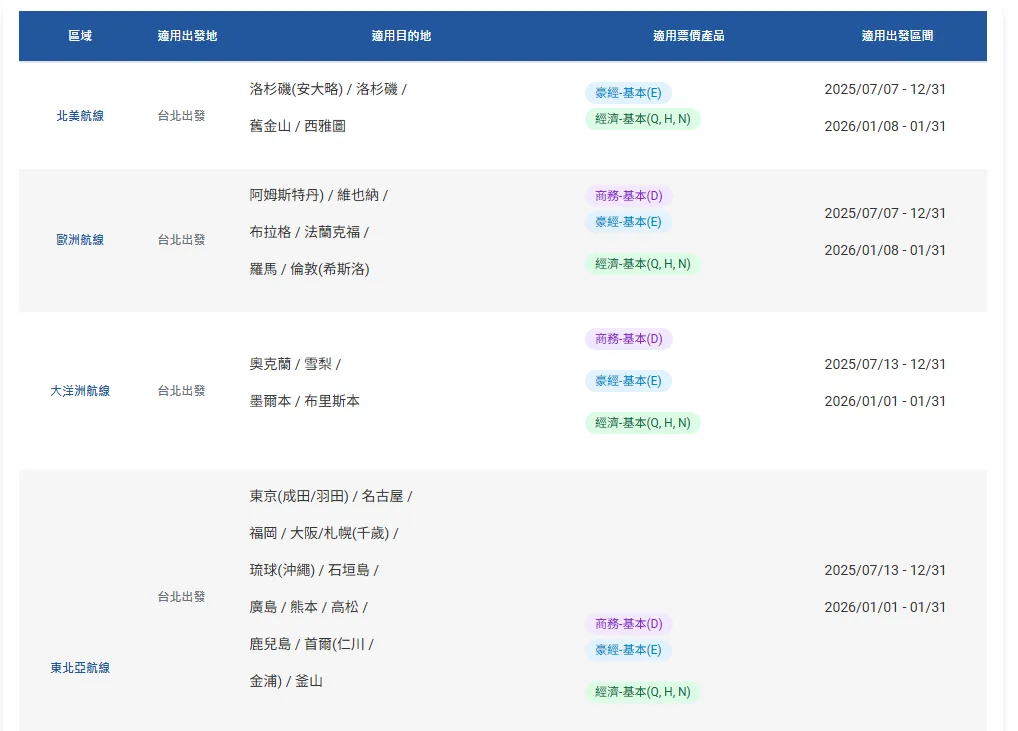This screenshot has width=1018, height=731.
Task: Click 2026/01/08 - 01/31 in 歐洲航線 row
Action: point(885,250)
